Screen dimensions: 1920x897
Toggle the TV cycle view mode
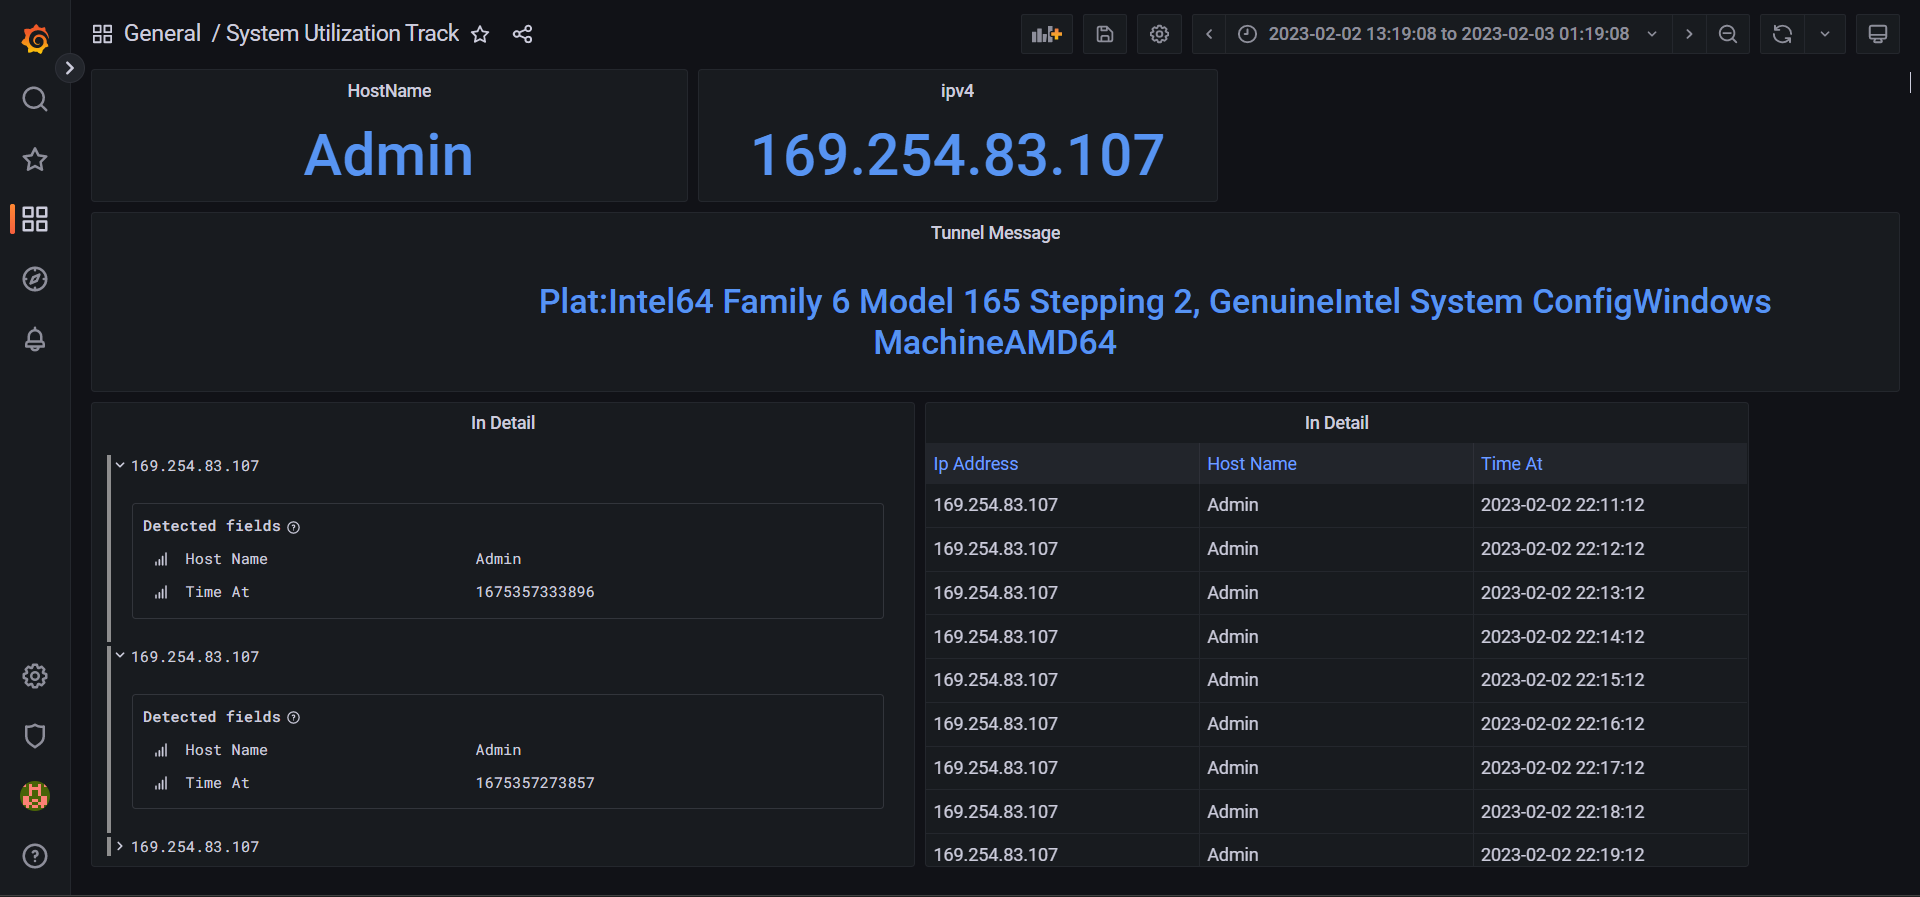click(x=1877, y=34)
